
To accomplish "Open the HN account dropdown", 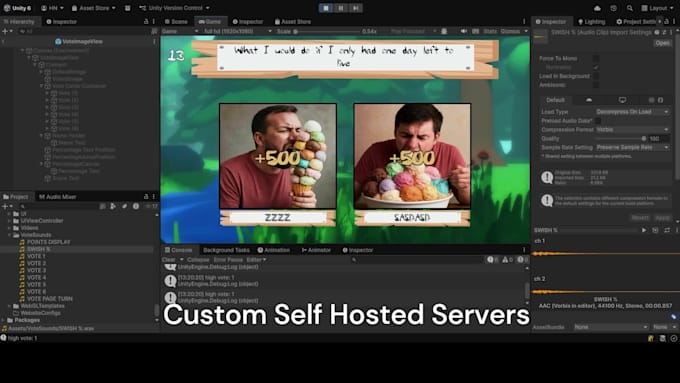I will point(52,8).
